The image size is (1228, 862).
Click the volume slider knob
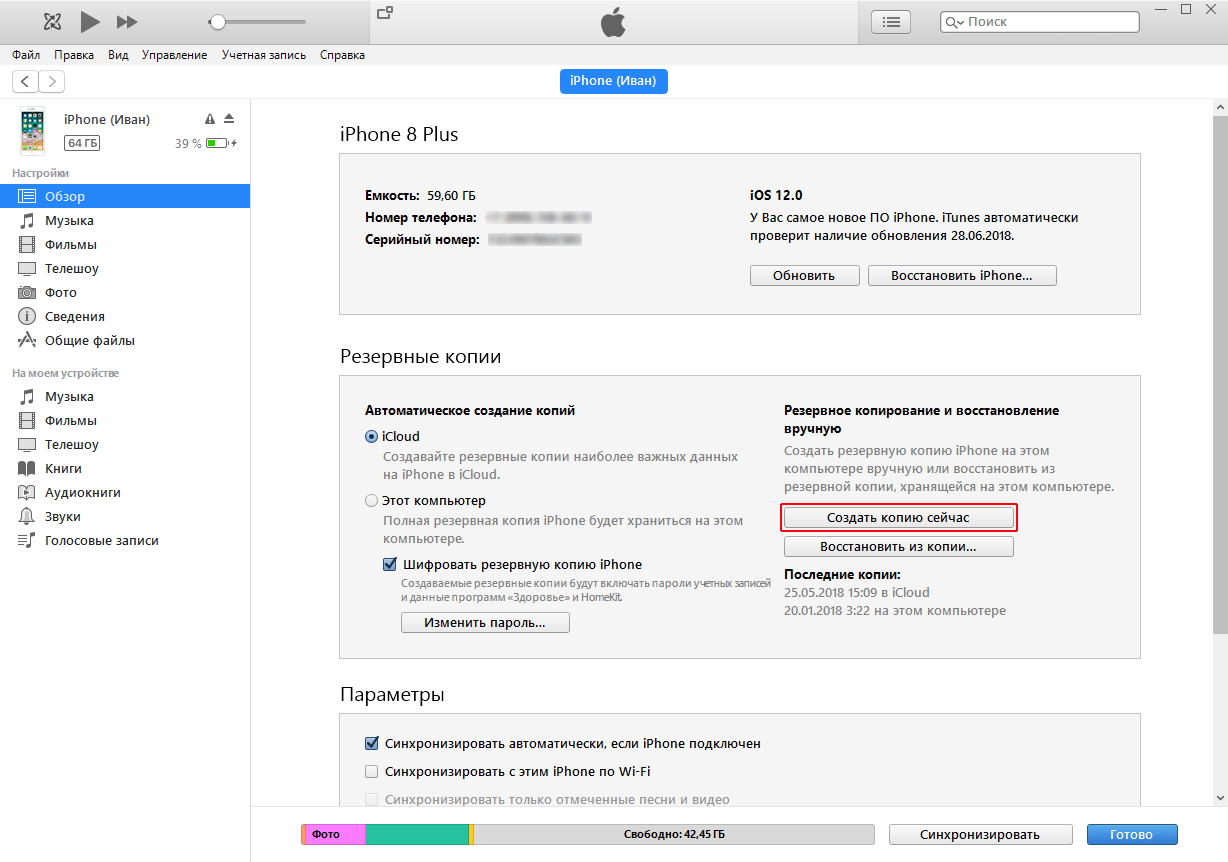(x=217, y=21)
